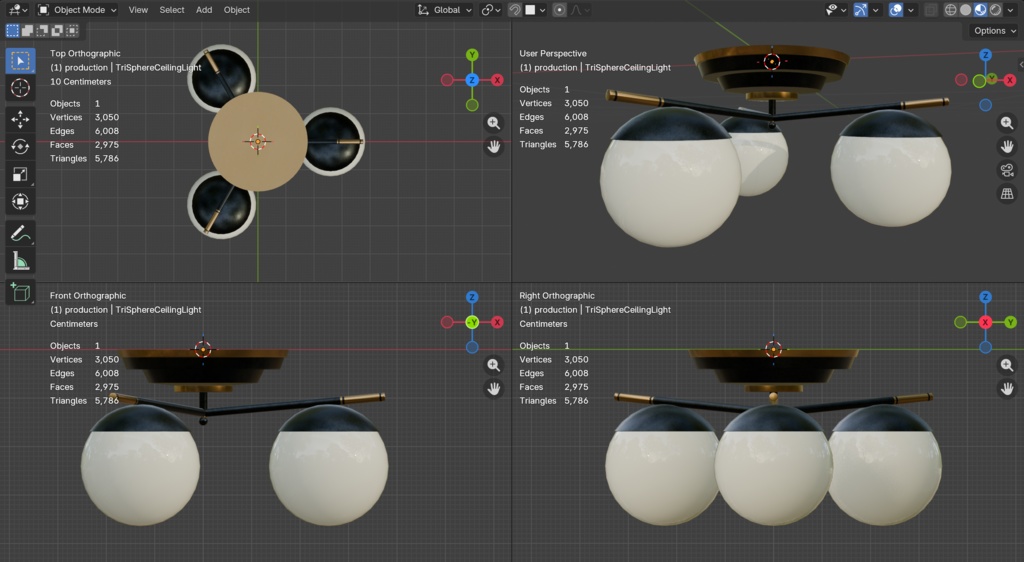Open the Object menu
The width and height of the screenshot is (1024, 562).
pos(236,10)
